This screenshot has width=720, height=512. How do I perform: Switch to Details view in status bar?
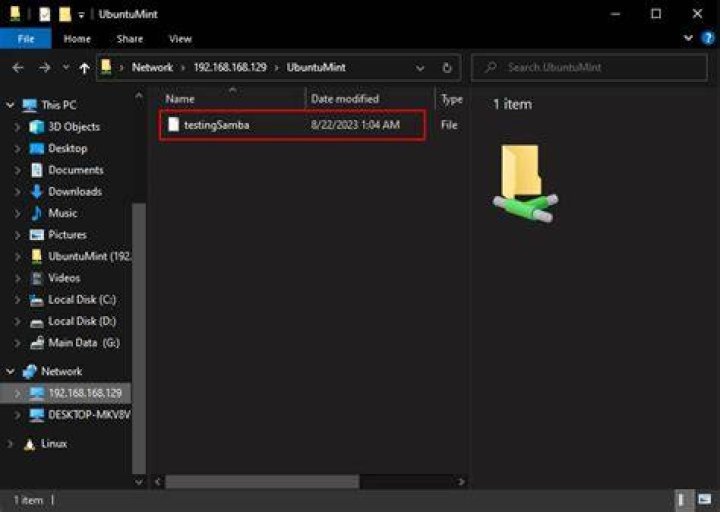click(x=682, y=500)
